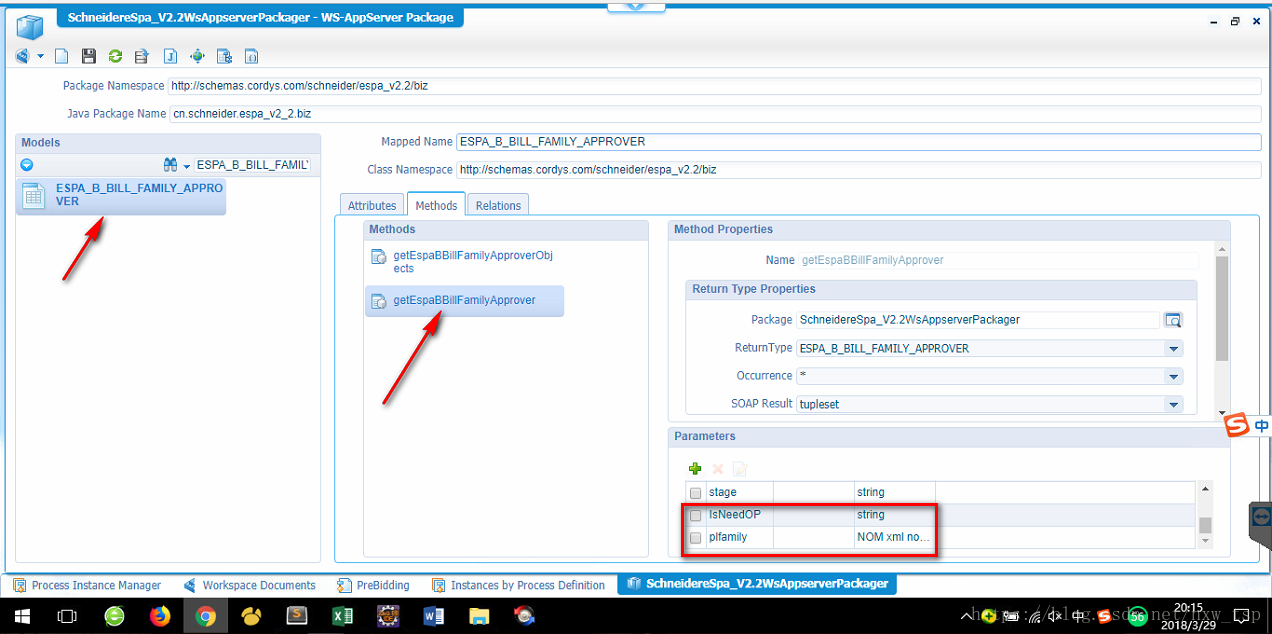Click the blue cube package back icon
The height and width of the screenshot is (634, 1272).
click(x=23, y=56)
